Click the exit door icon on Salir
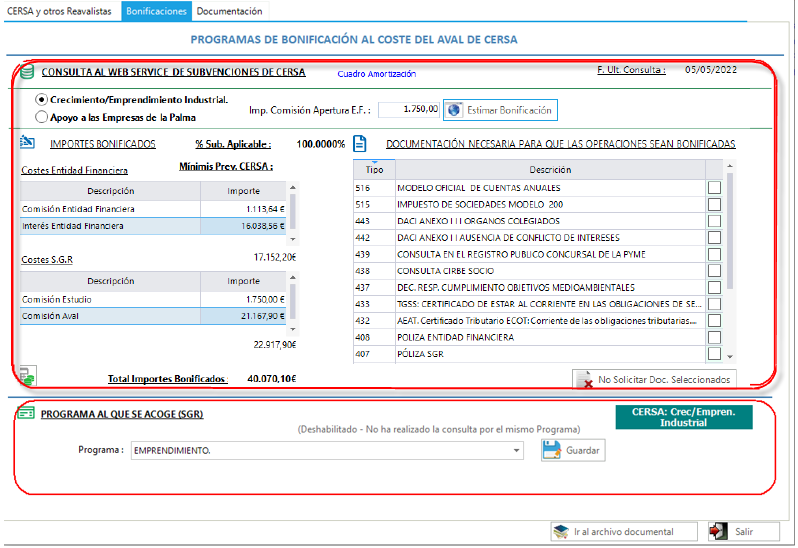This screenshot has height=548, width=798. coord(718,531)
